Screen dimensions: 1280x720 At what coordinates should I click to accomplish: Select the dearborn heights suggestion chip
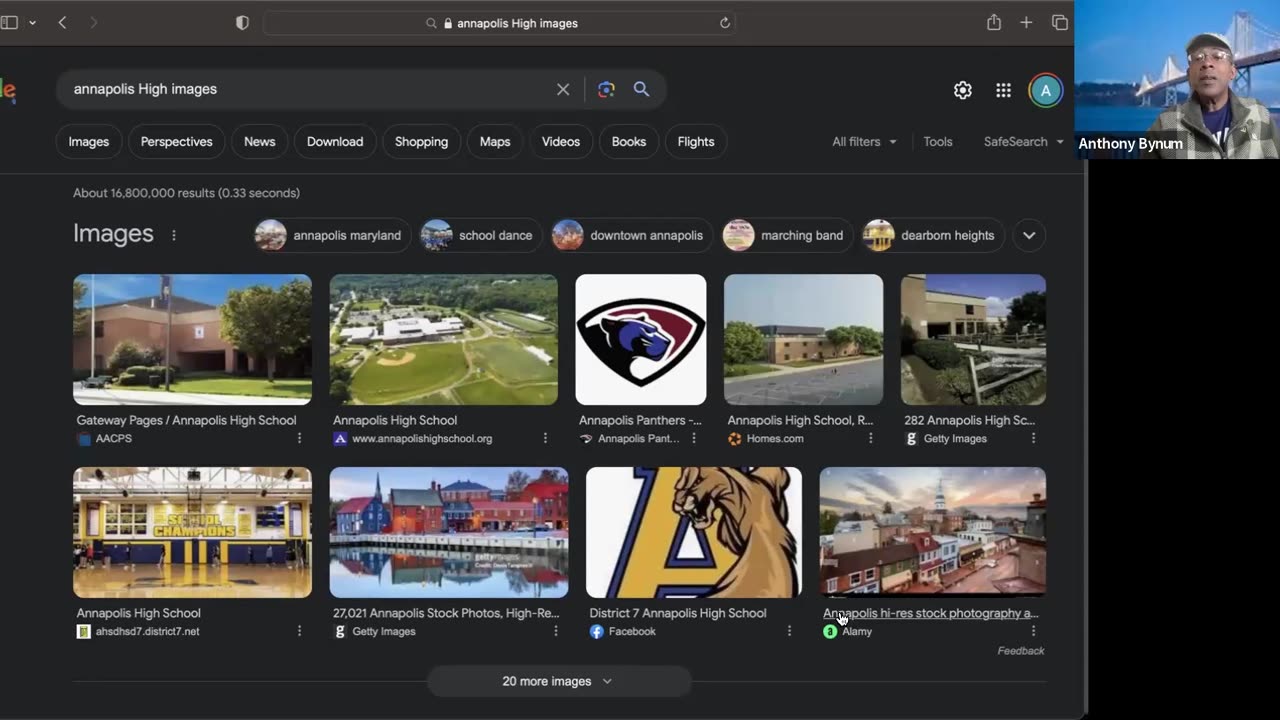934,235
